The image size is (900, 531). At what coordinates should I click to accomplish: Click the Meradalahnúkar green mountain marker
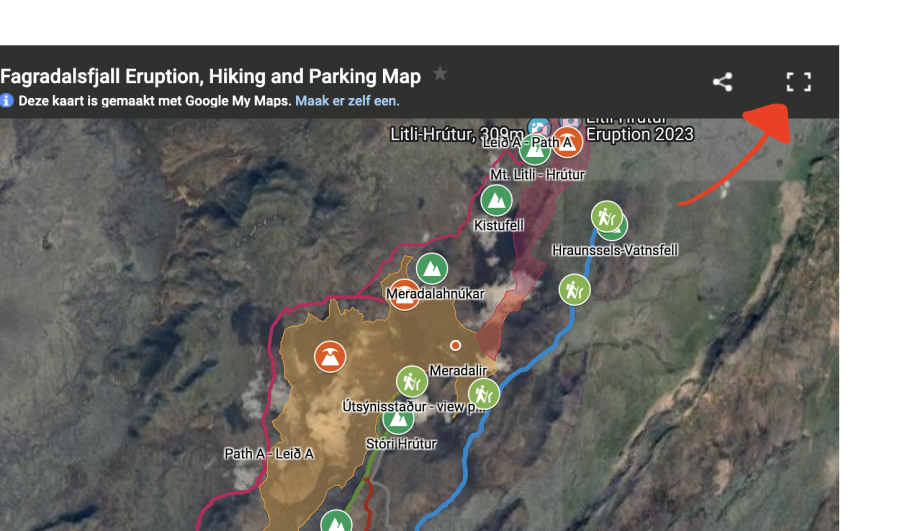pos(432,269)
